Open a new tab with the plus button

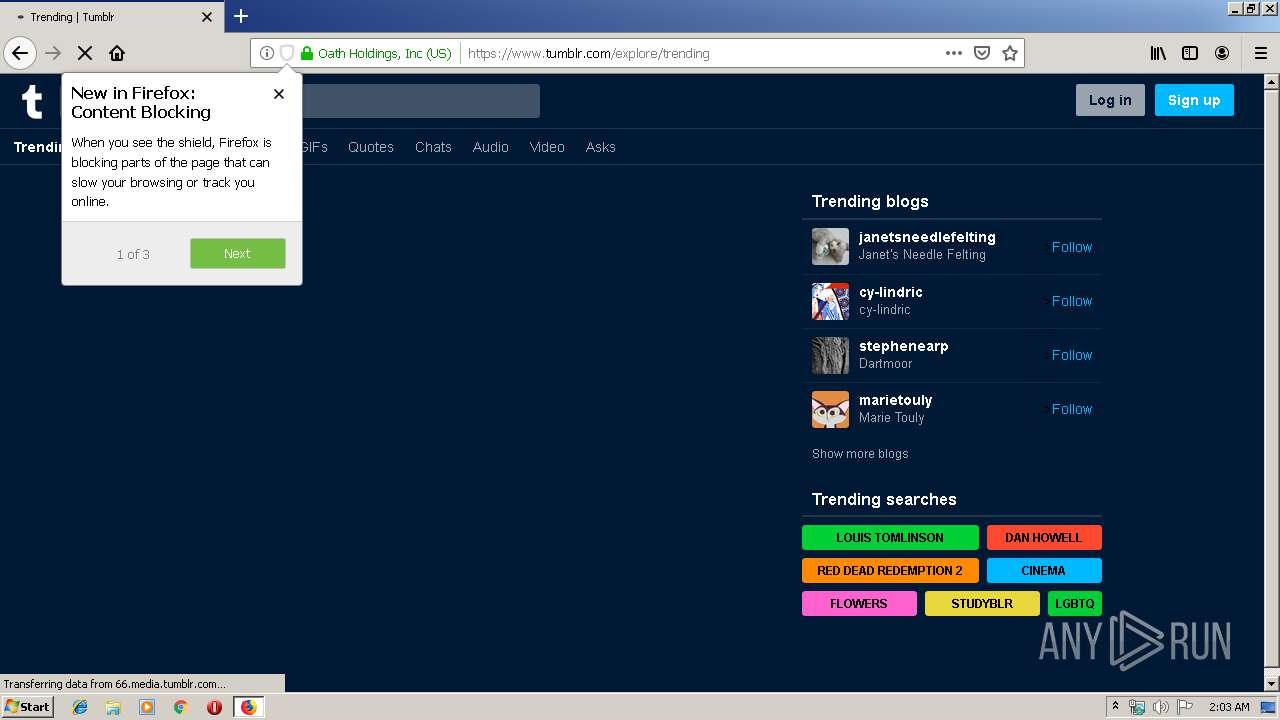click(241, 16)
